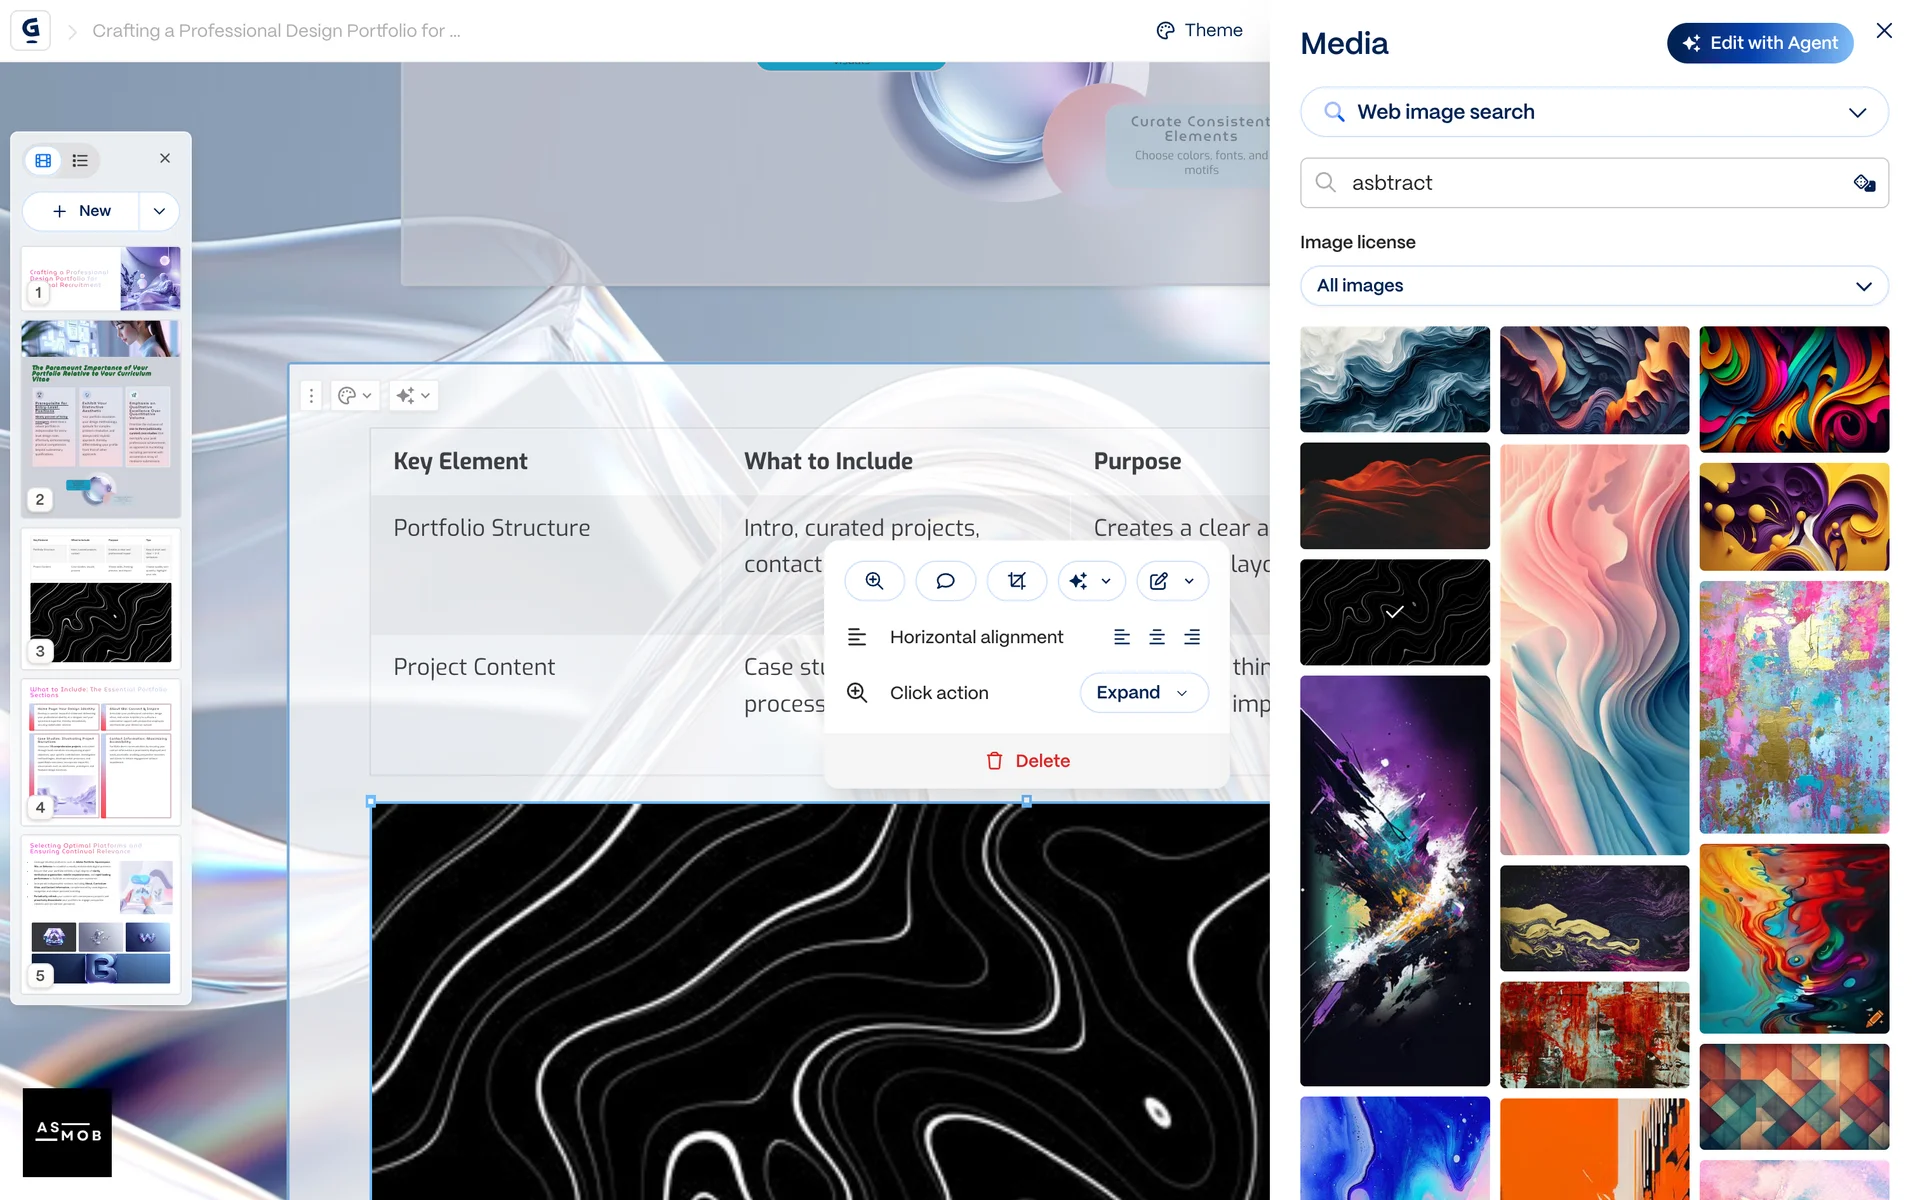
Task: Click the zoom-in magnifier icon in image toolbar
Action: [x=874, y=581]
